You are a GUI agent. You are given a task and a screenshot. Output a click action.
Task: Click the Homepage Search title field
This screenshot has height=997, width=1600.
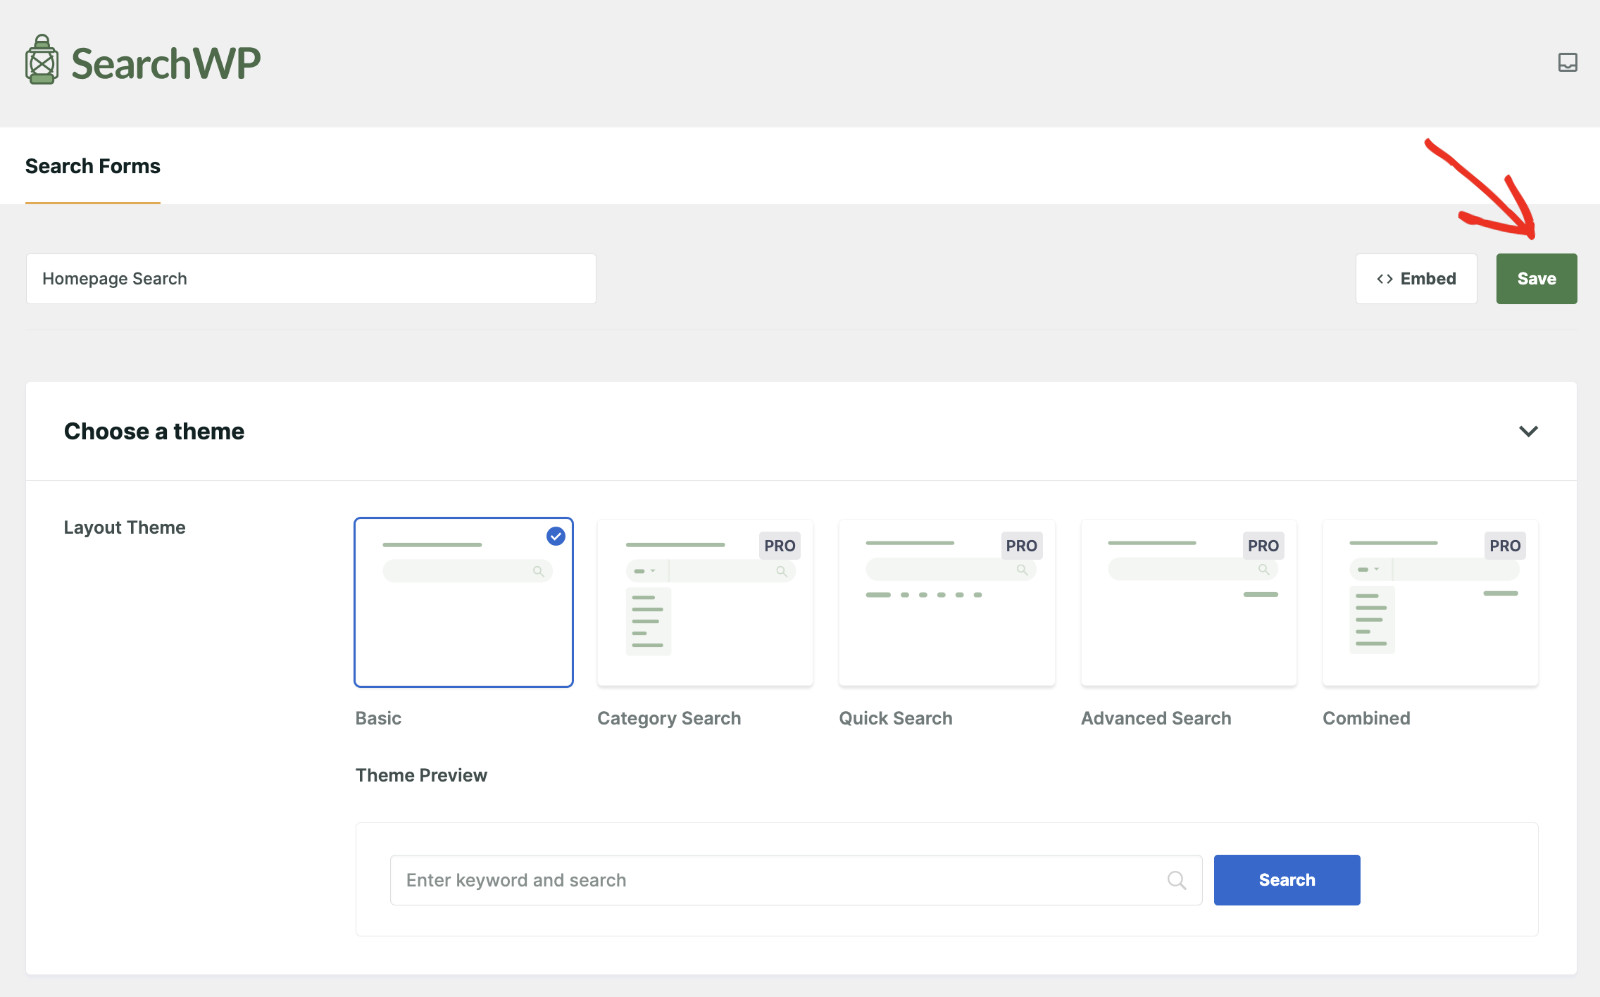point(310,278)
